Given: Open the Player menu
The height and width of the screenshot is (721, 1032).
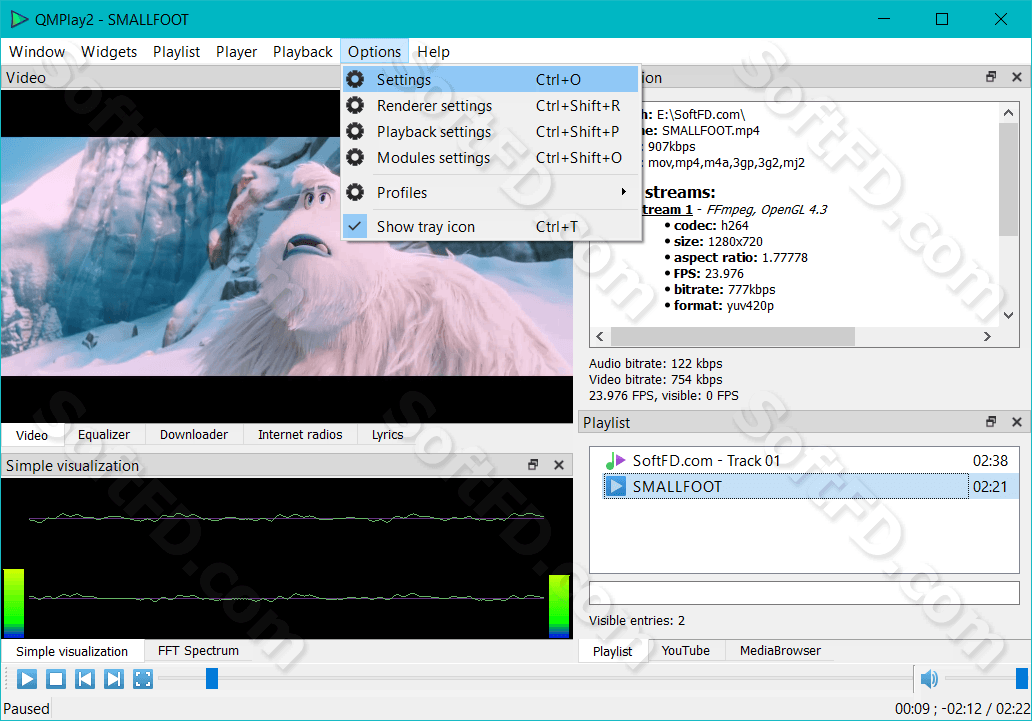Looking at the screenshot, I should coord(236,52).
